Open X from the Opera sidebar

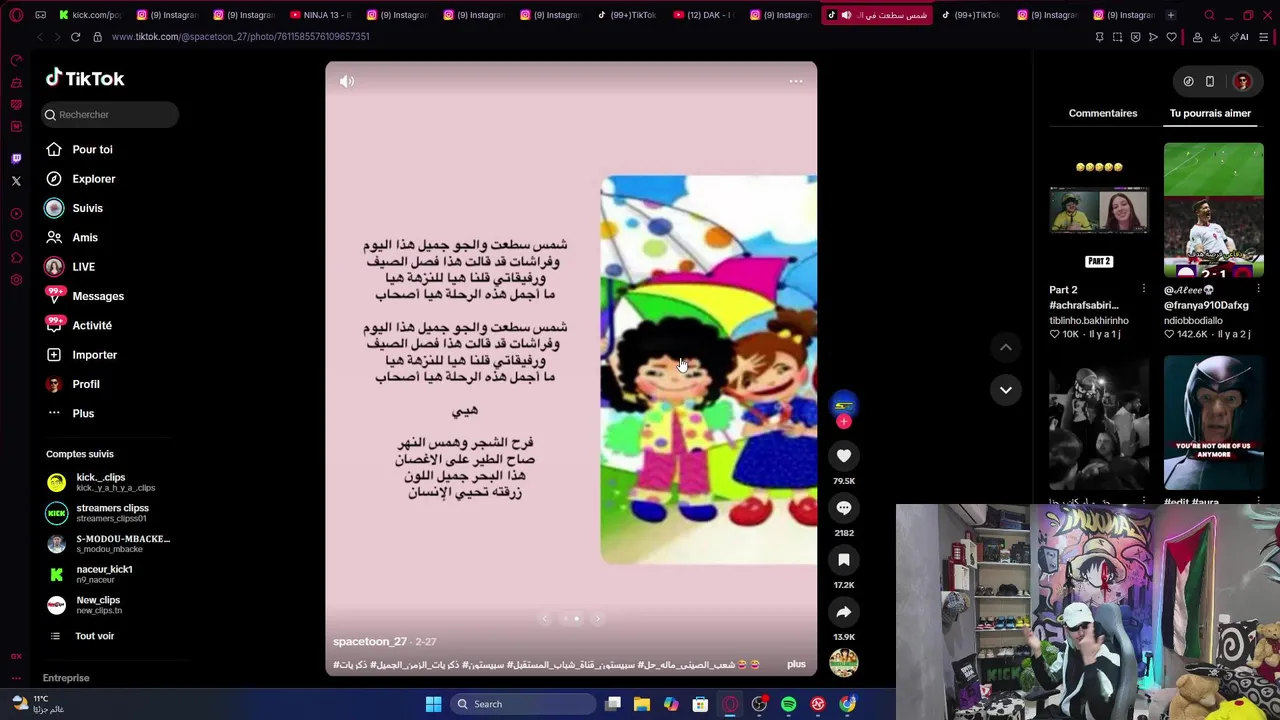pos(16,181)
